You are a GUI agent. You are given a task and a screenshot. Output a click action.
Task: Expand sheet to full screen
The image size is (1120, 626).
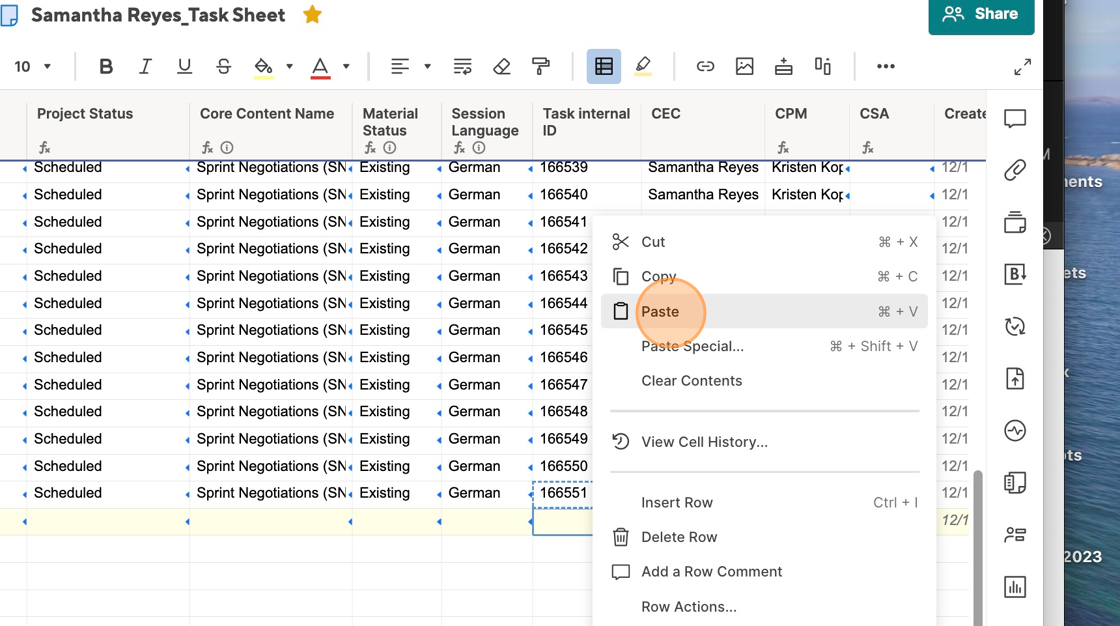coord(1022,67)
